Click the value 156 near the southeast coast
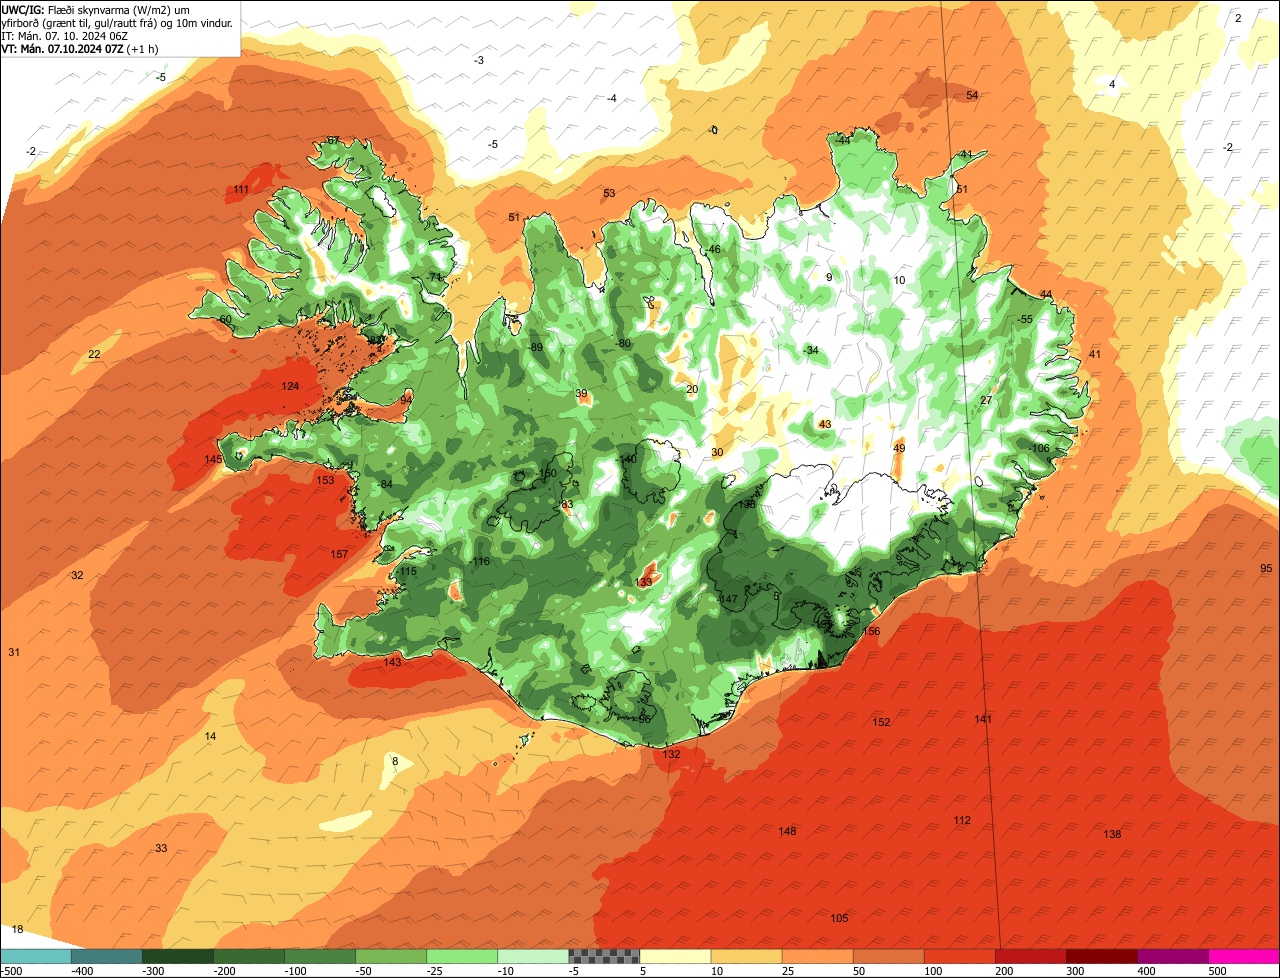The image size is (1280, 978). [872, 631]
